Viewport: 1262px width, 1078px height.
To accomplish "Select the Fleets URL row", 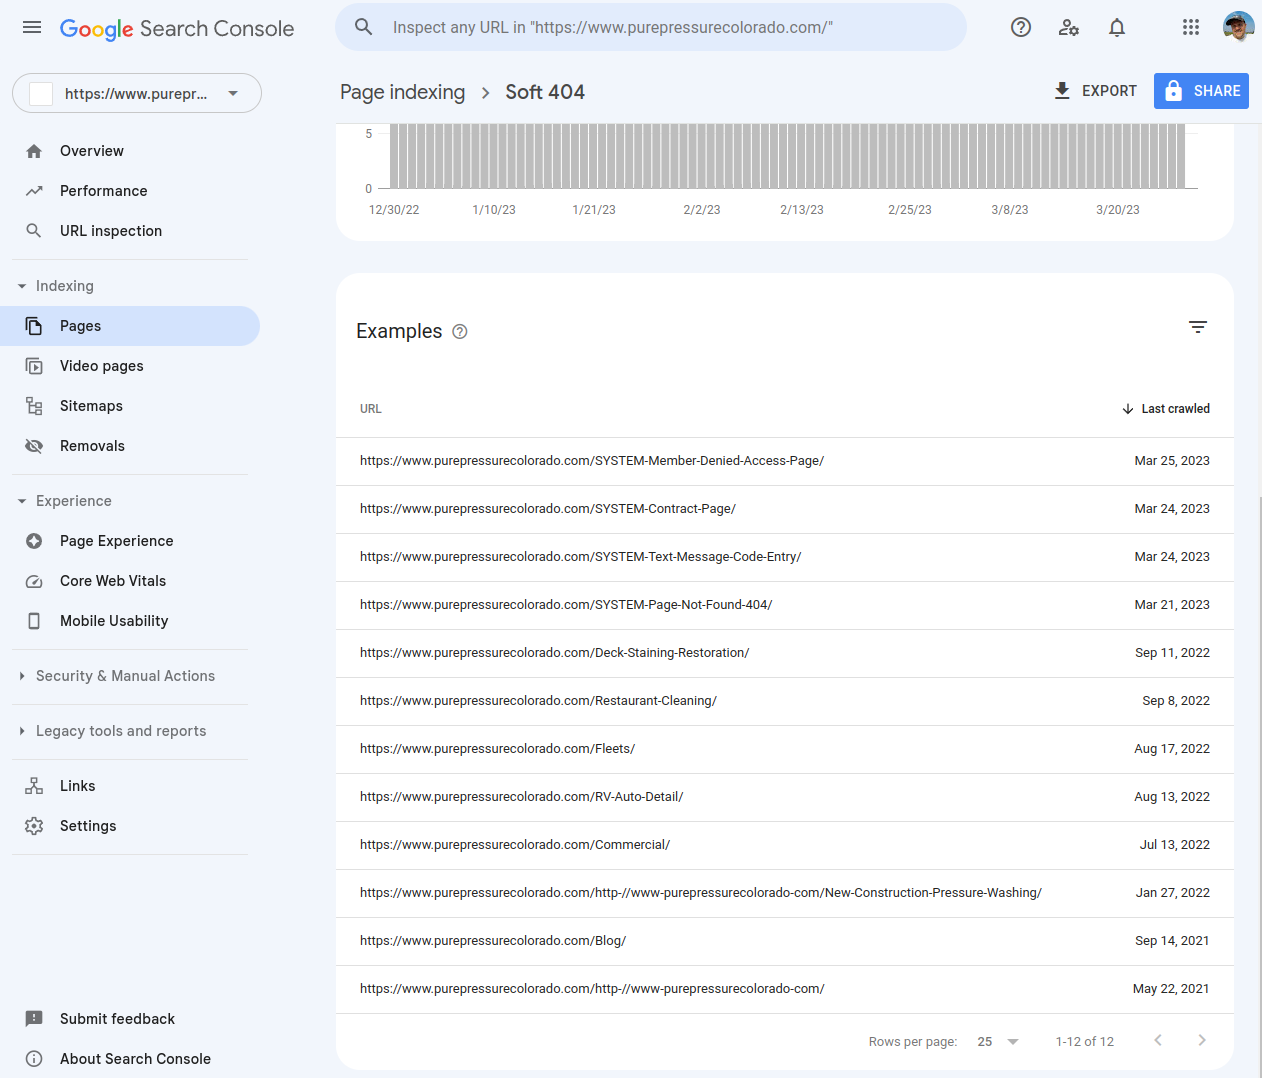I will [x=785, y=750].
